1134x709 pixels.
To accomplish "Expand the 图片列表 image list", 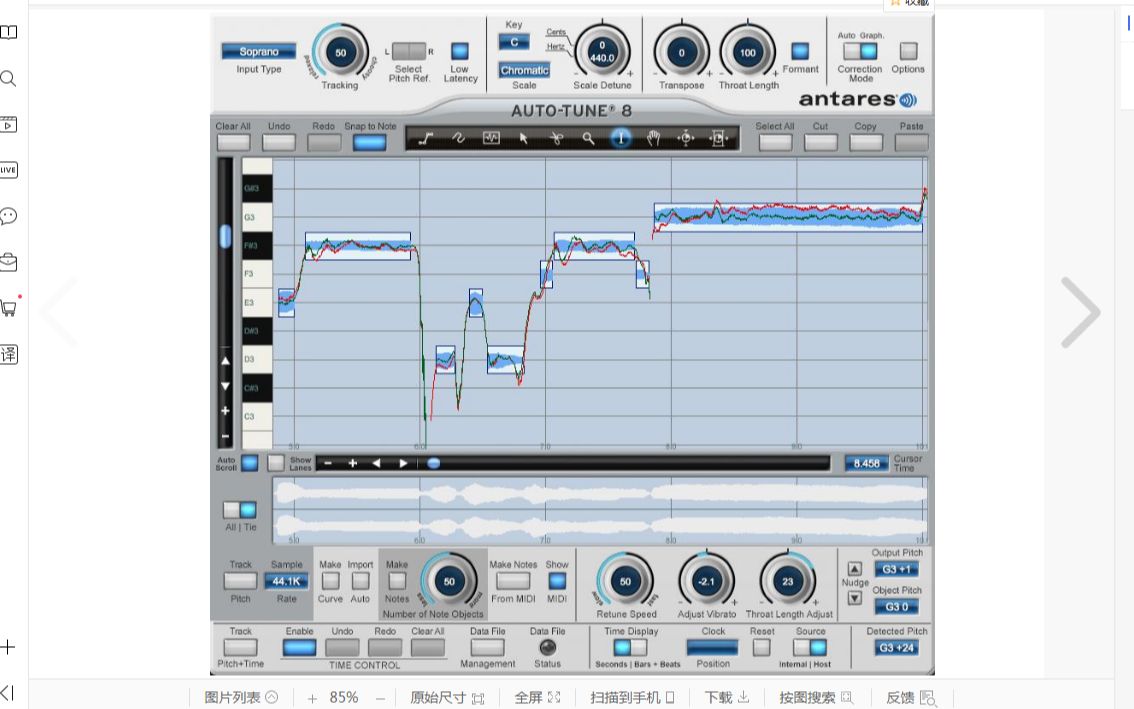I will [x=241, y=697].
